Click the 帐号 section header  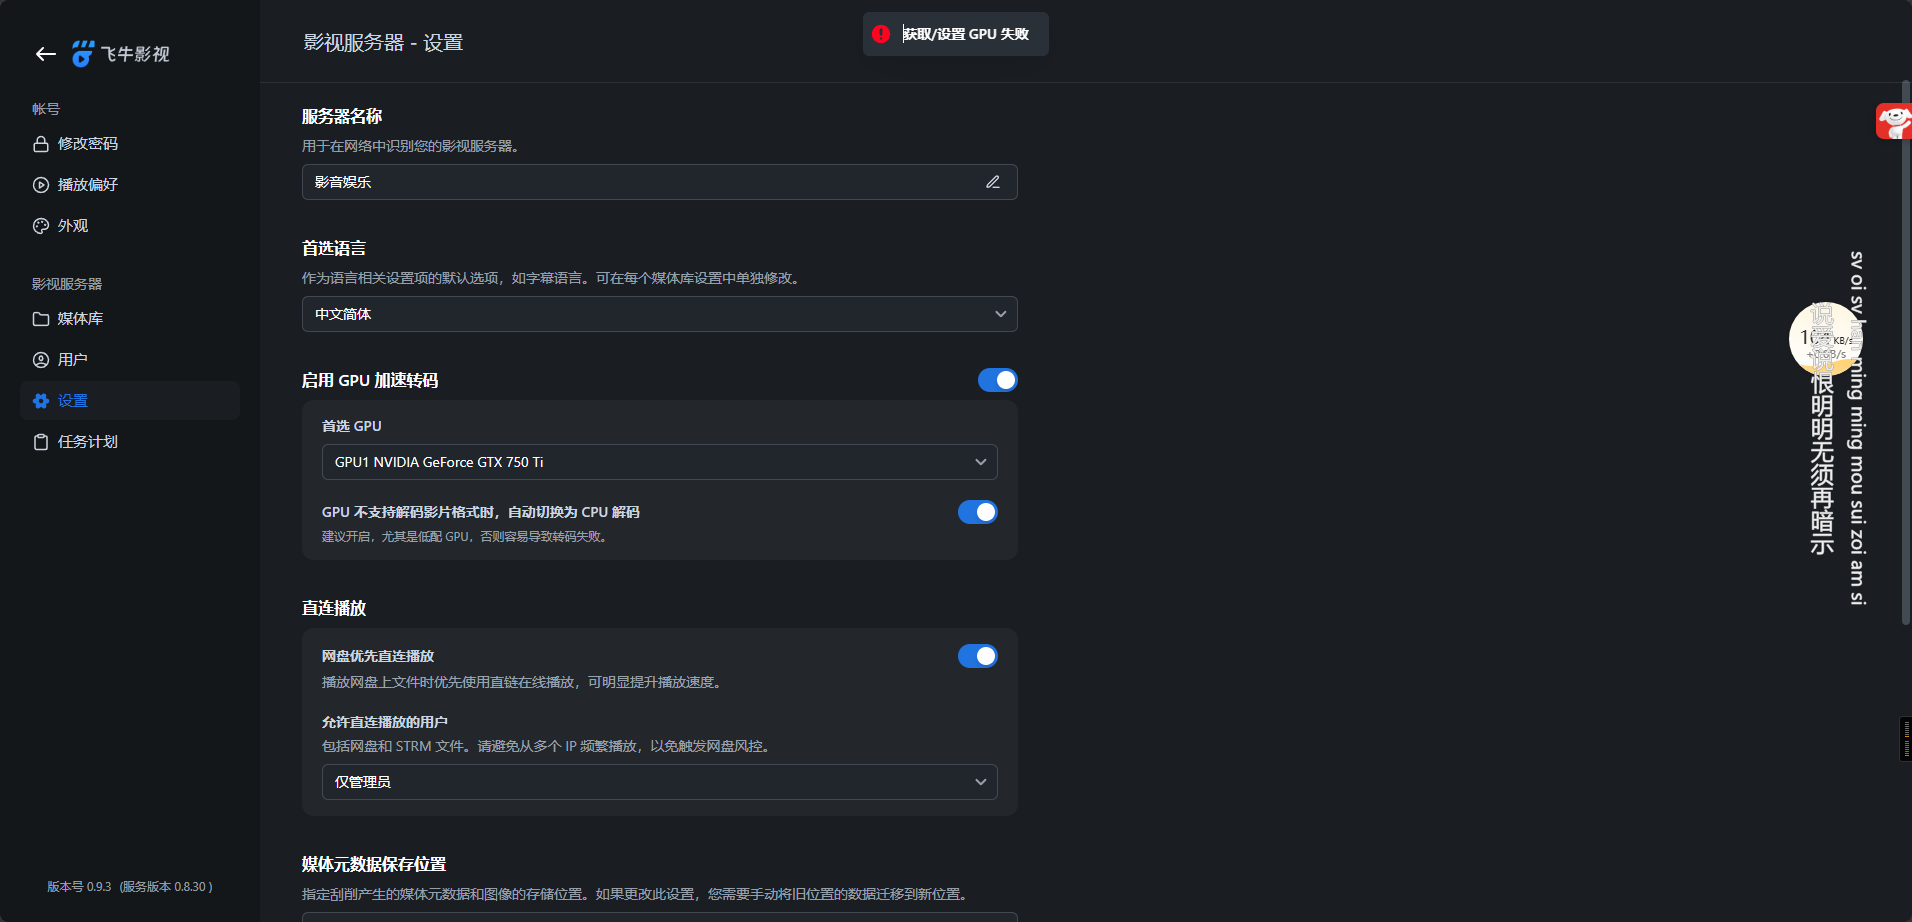[46, 108]
